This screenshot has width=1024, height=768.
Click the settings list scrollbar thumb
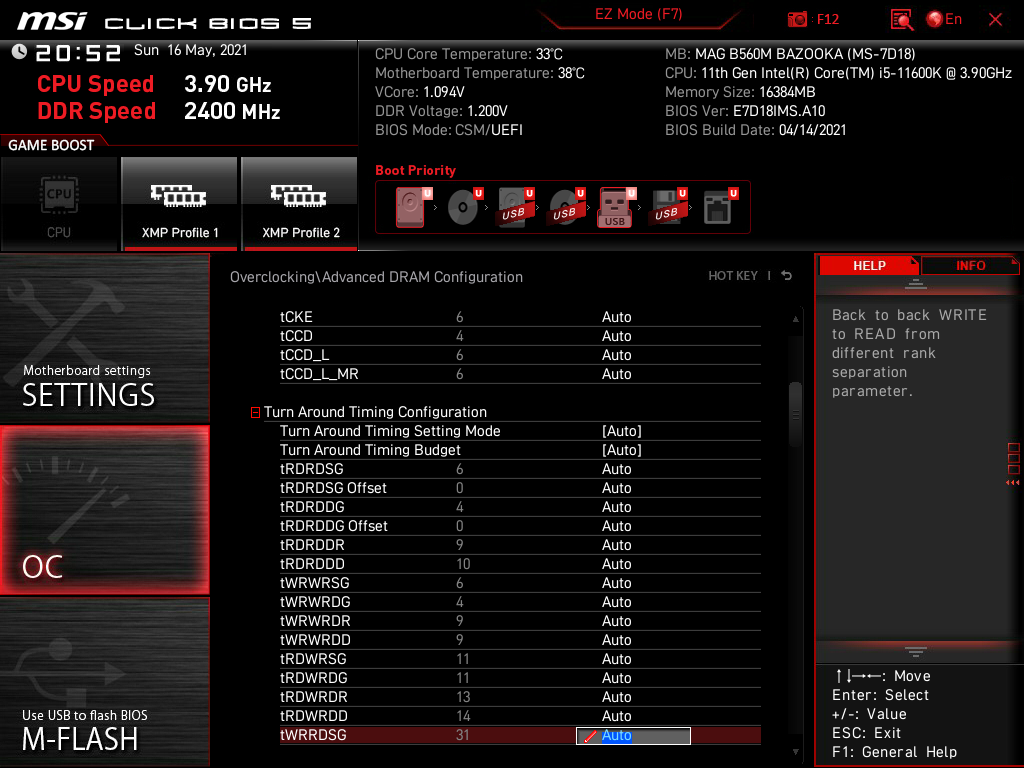pyautogui.click(x=795, y=414)
